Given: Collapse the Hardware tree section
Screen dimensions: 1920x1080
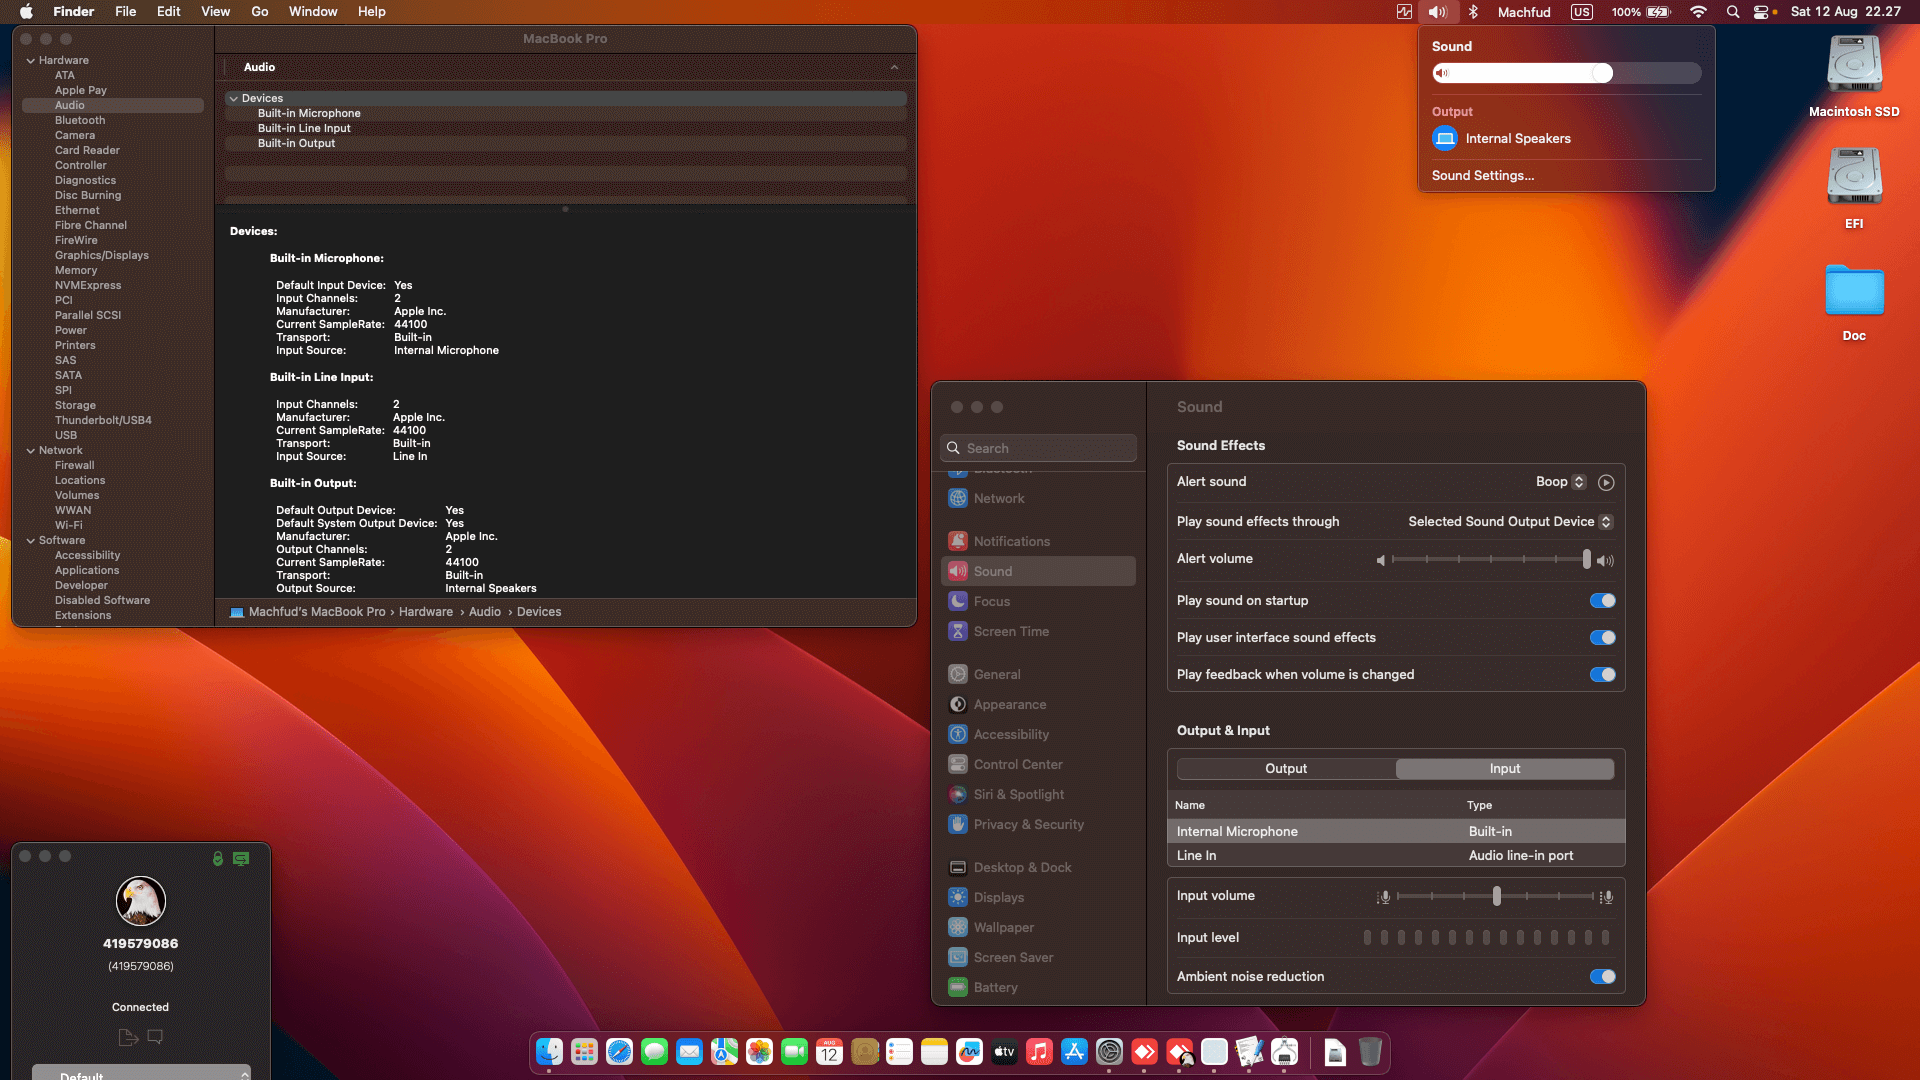Looking at the screenshot, I should (x=30, y=61).
